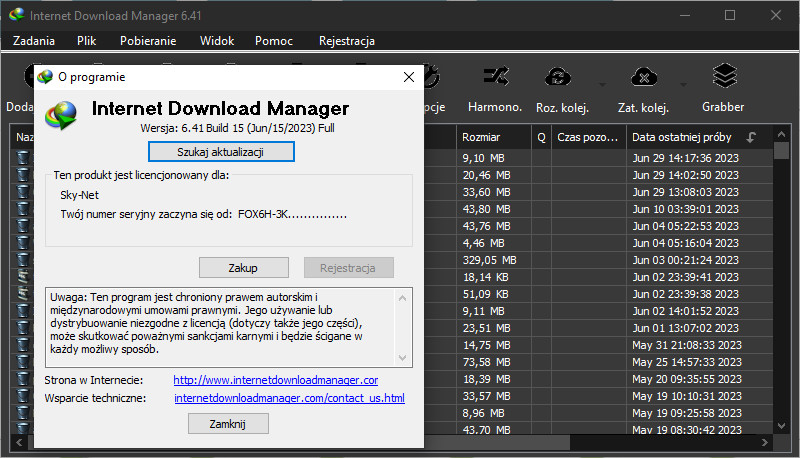Select the row sized 20,46 MB
The image size is (800, 458).
[392, 175]
